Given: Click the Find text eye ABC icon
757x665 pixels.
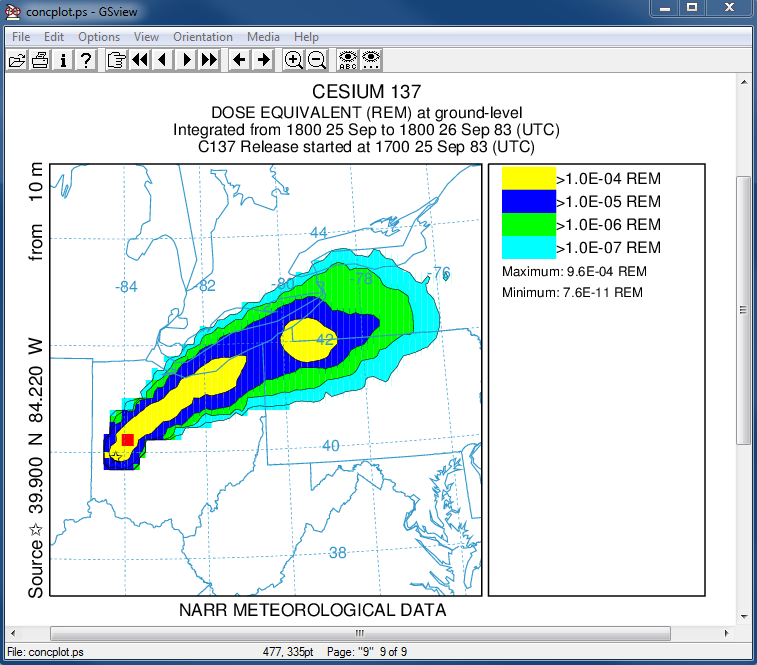Looking at the screenshot, I should [x=347, y=60].
